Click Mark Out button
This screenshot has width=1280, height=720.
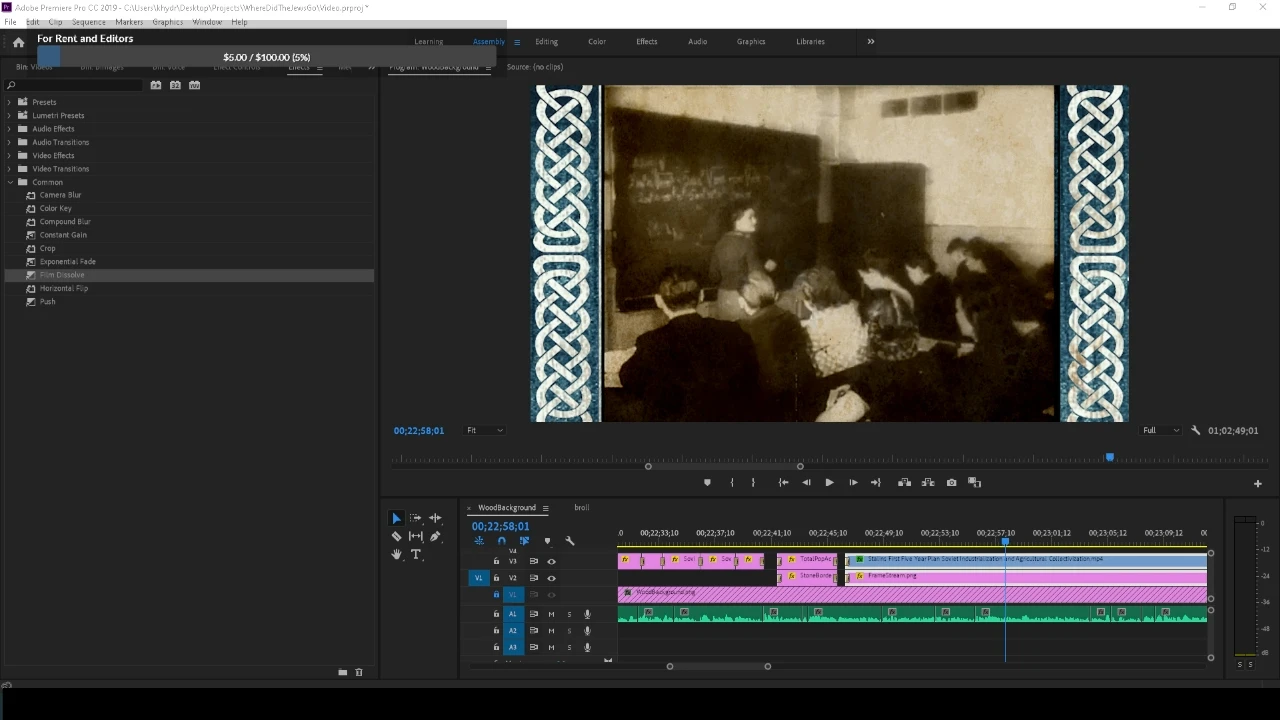point(754,482)
